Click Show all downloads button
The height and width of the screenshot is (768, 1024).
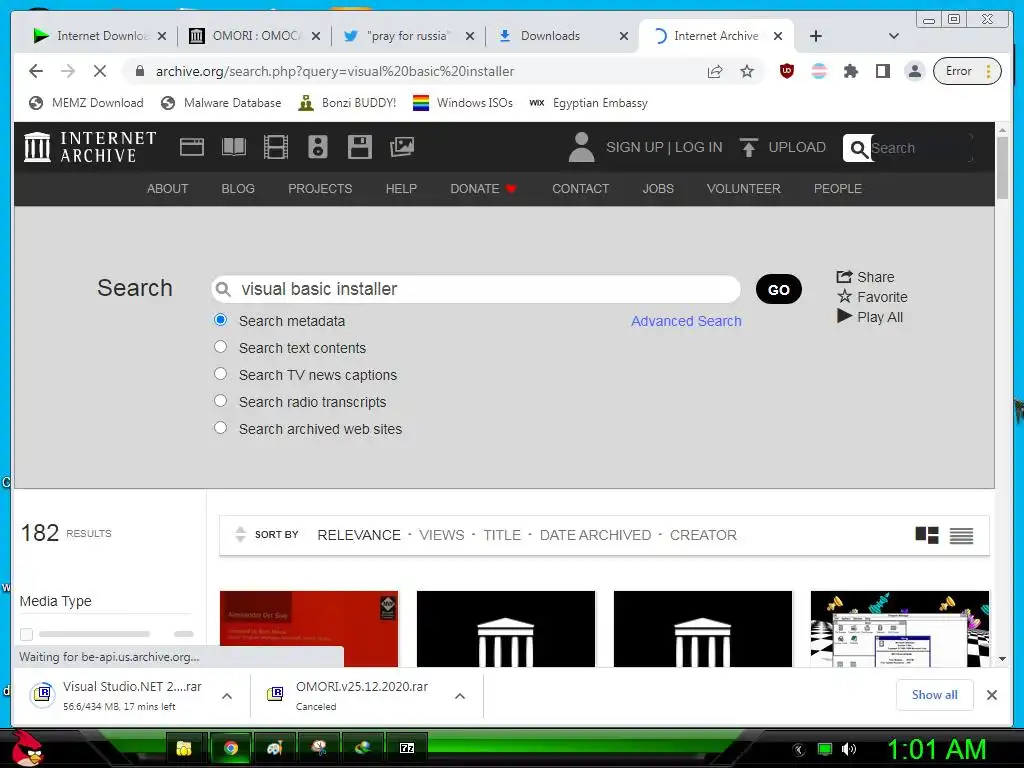click(x=935, y=695)
